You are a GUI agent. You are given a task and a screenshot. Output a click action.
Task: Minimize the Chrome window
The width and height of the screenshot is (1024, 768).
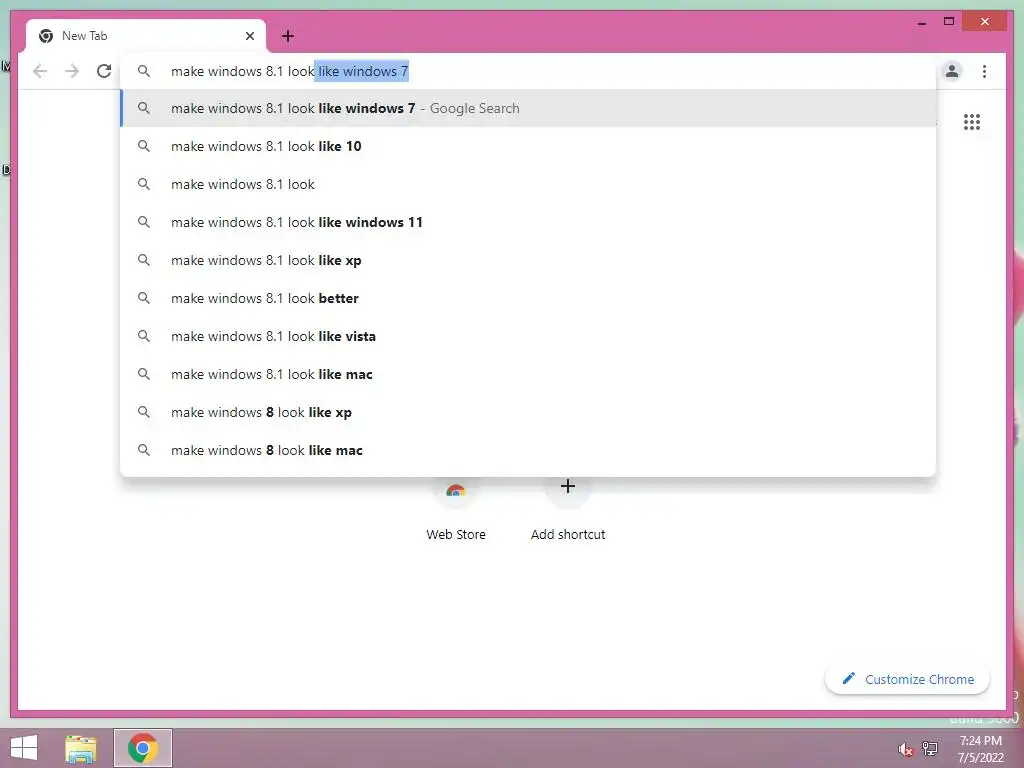click(922, 22)
